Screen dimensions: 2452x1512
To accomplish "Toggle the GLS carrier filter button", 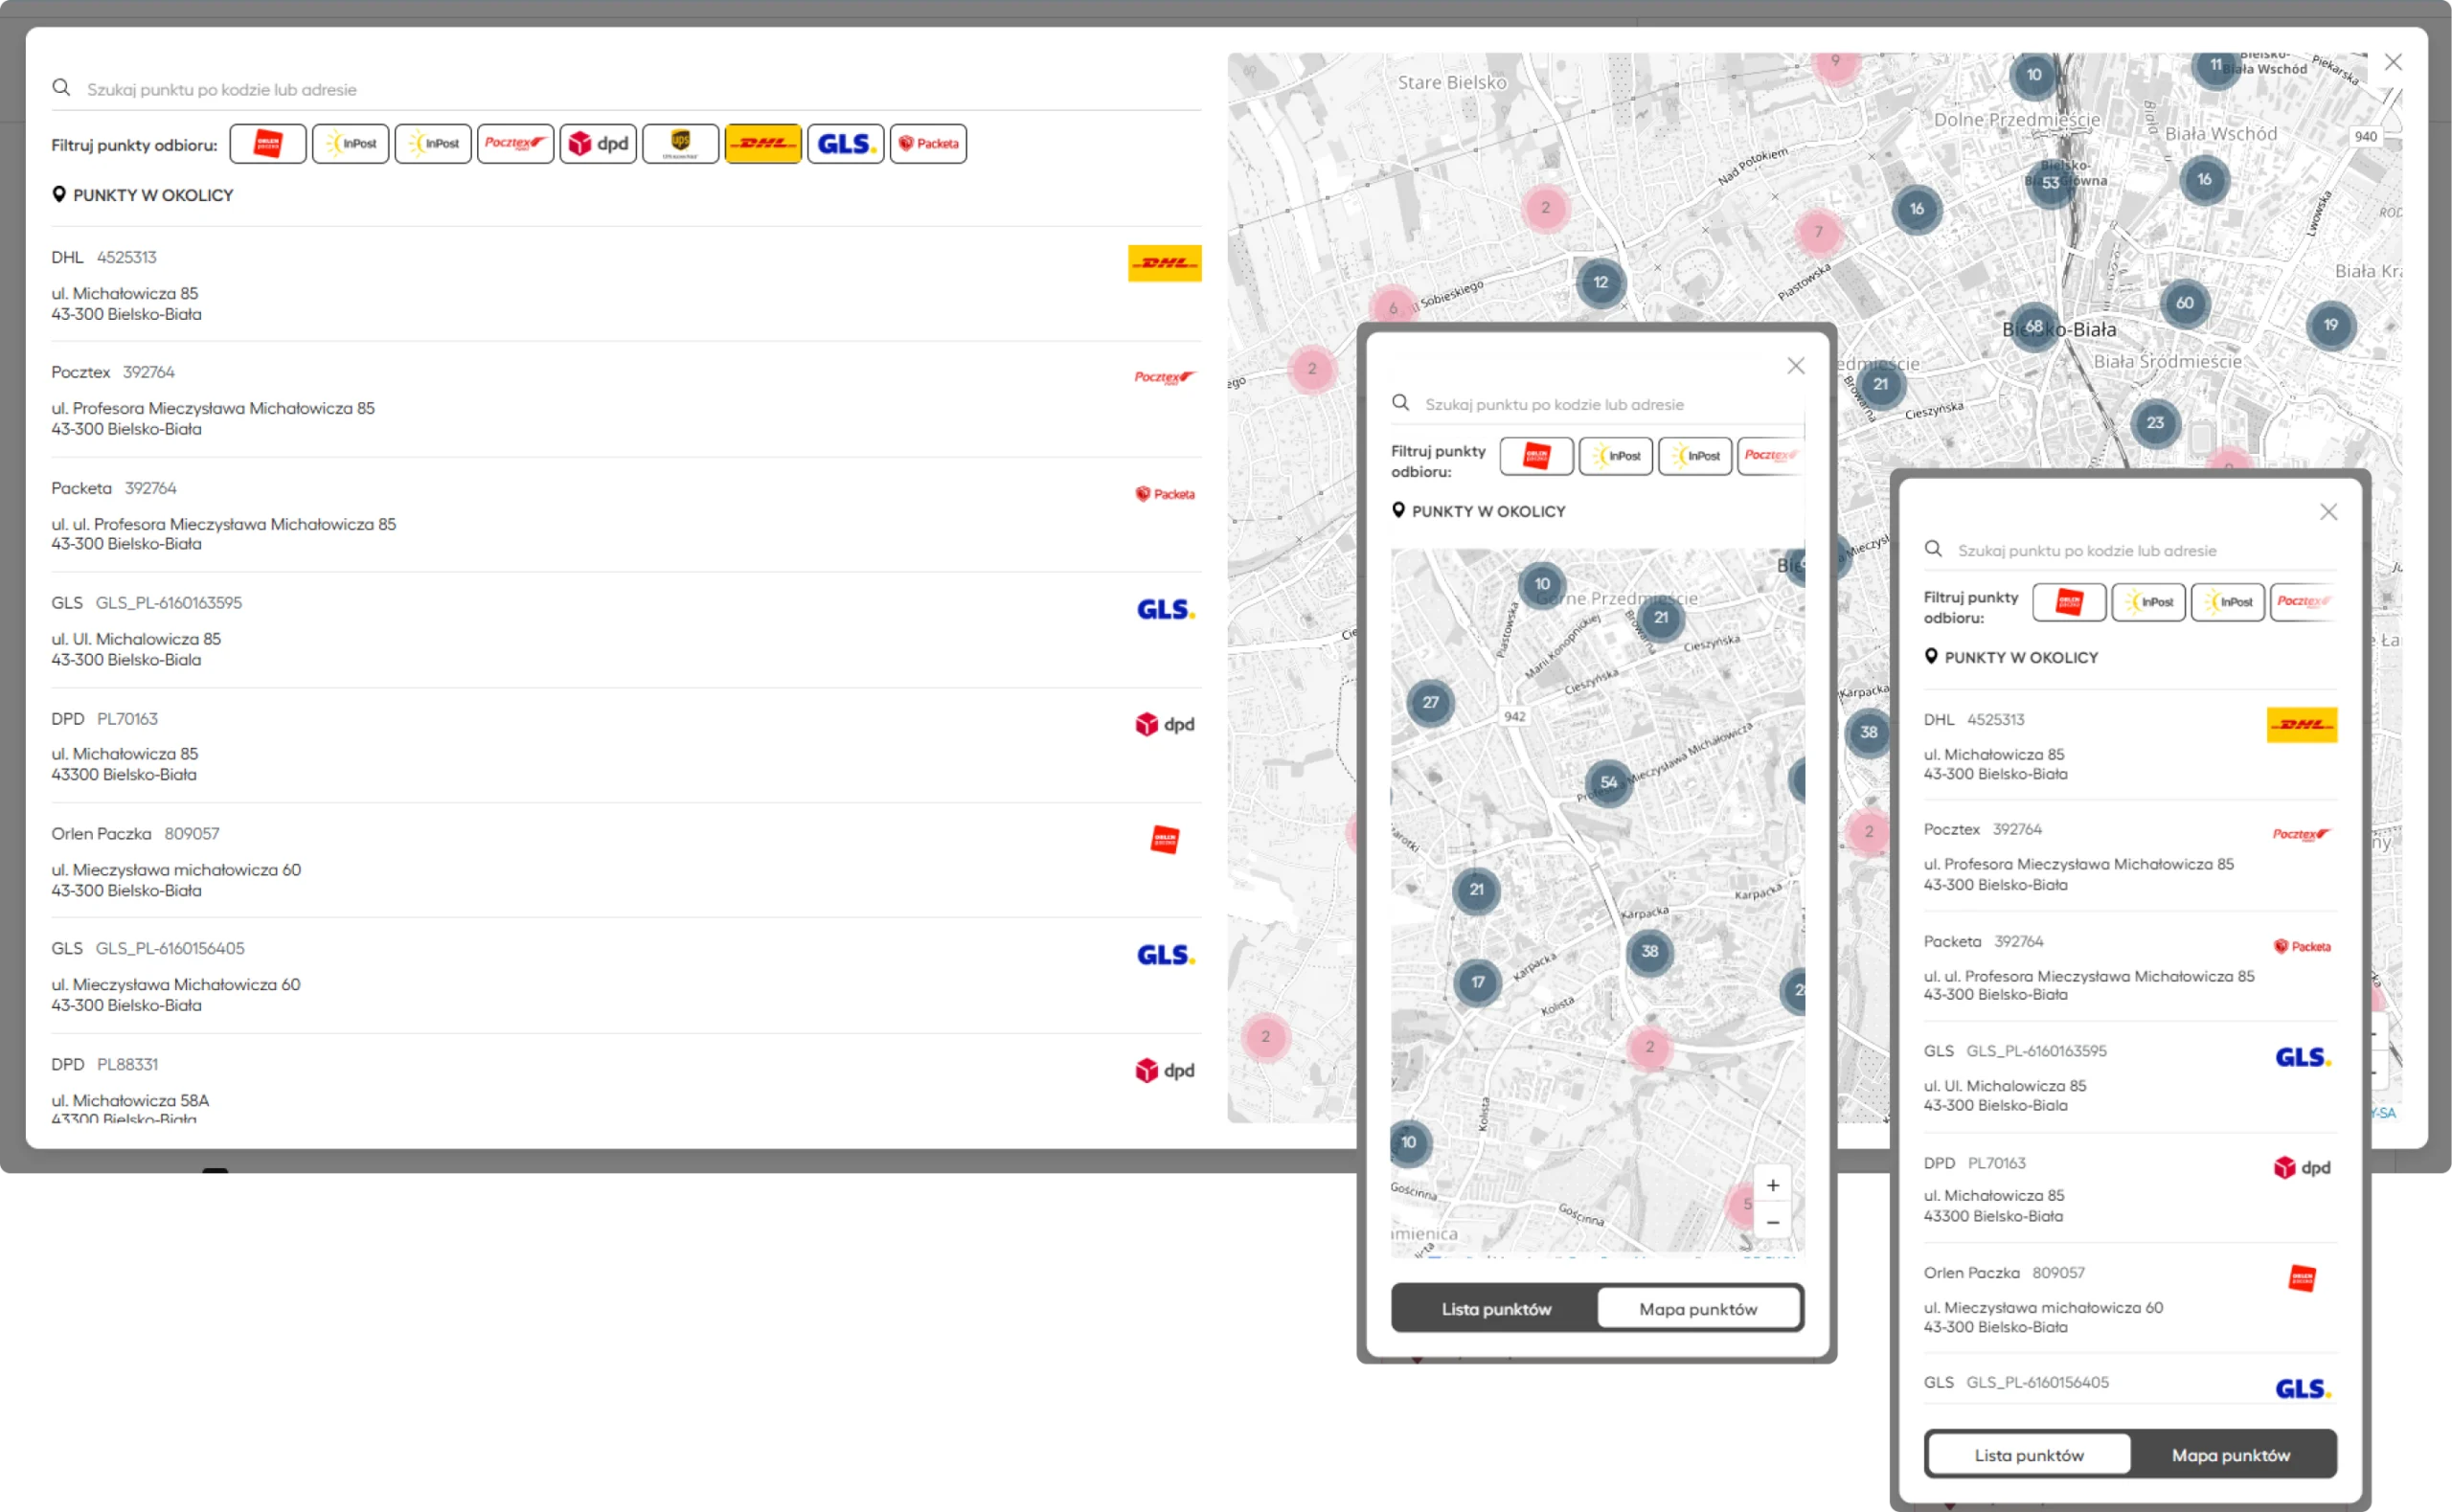I will (x=845, y=144).
